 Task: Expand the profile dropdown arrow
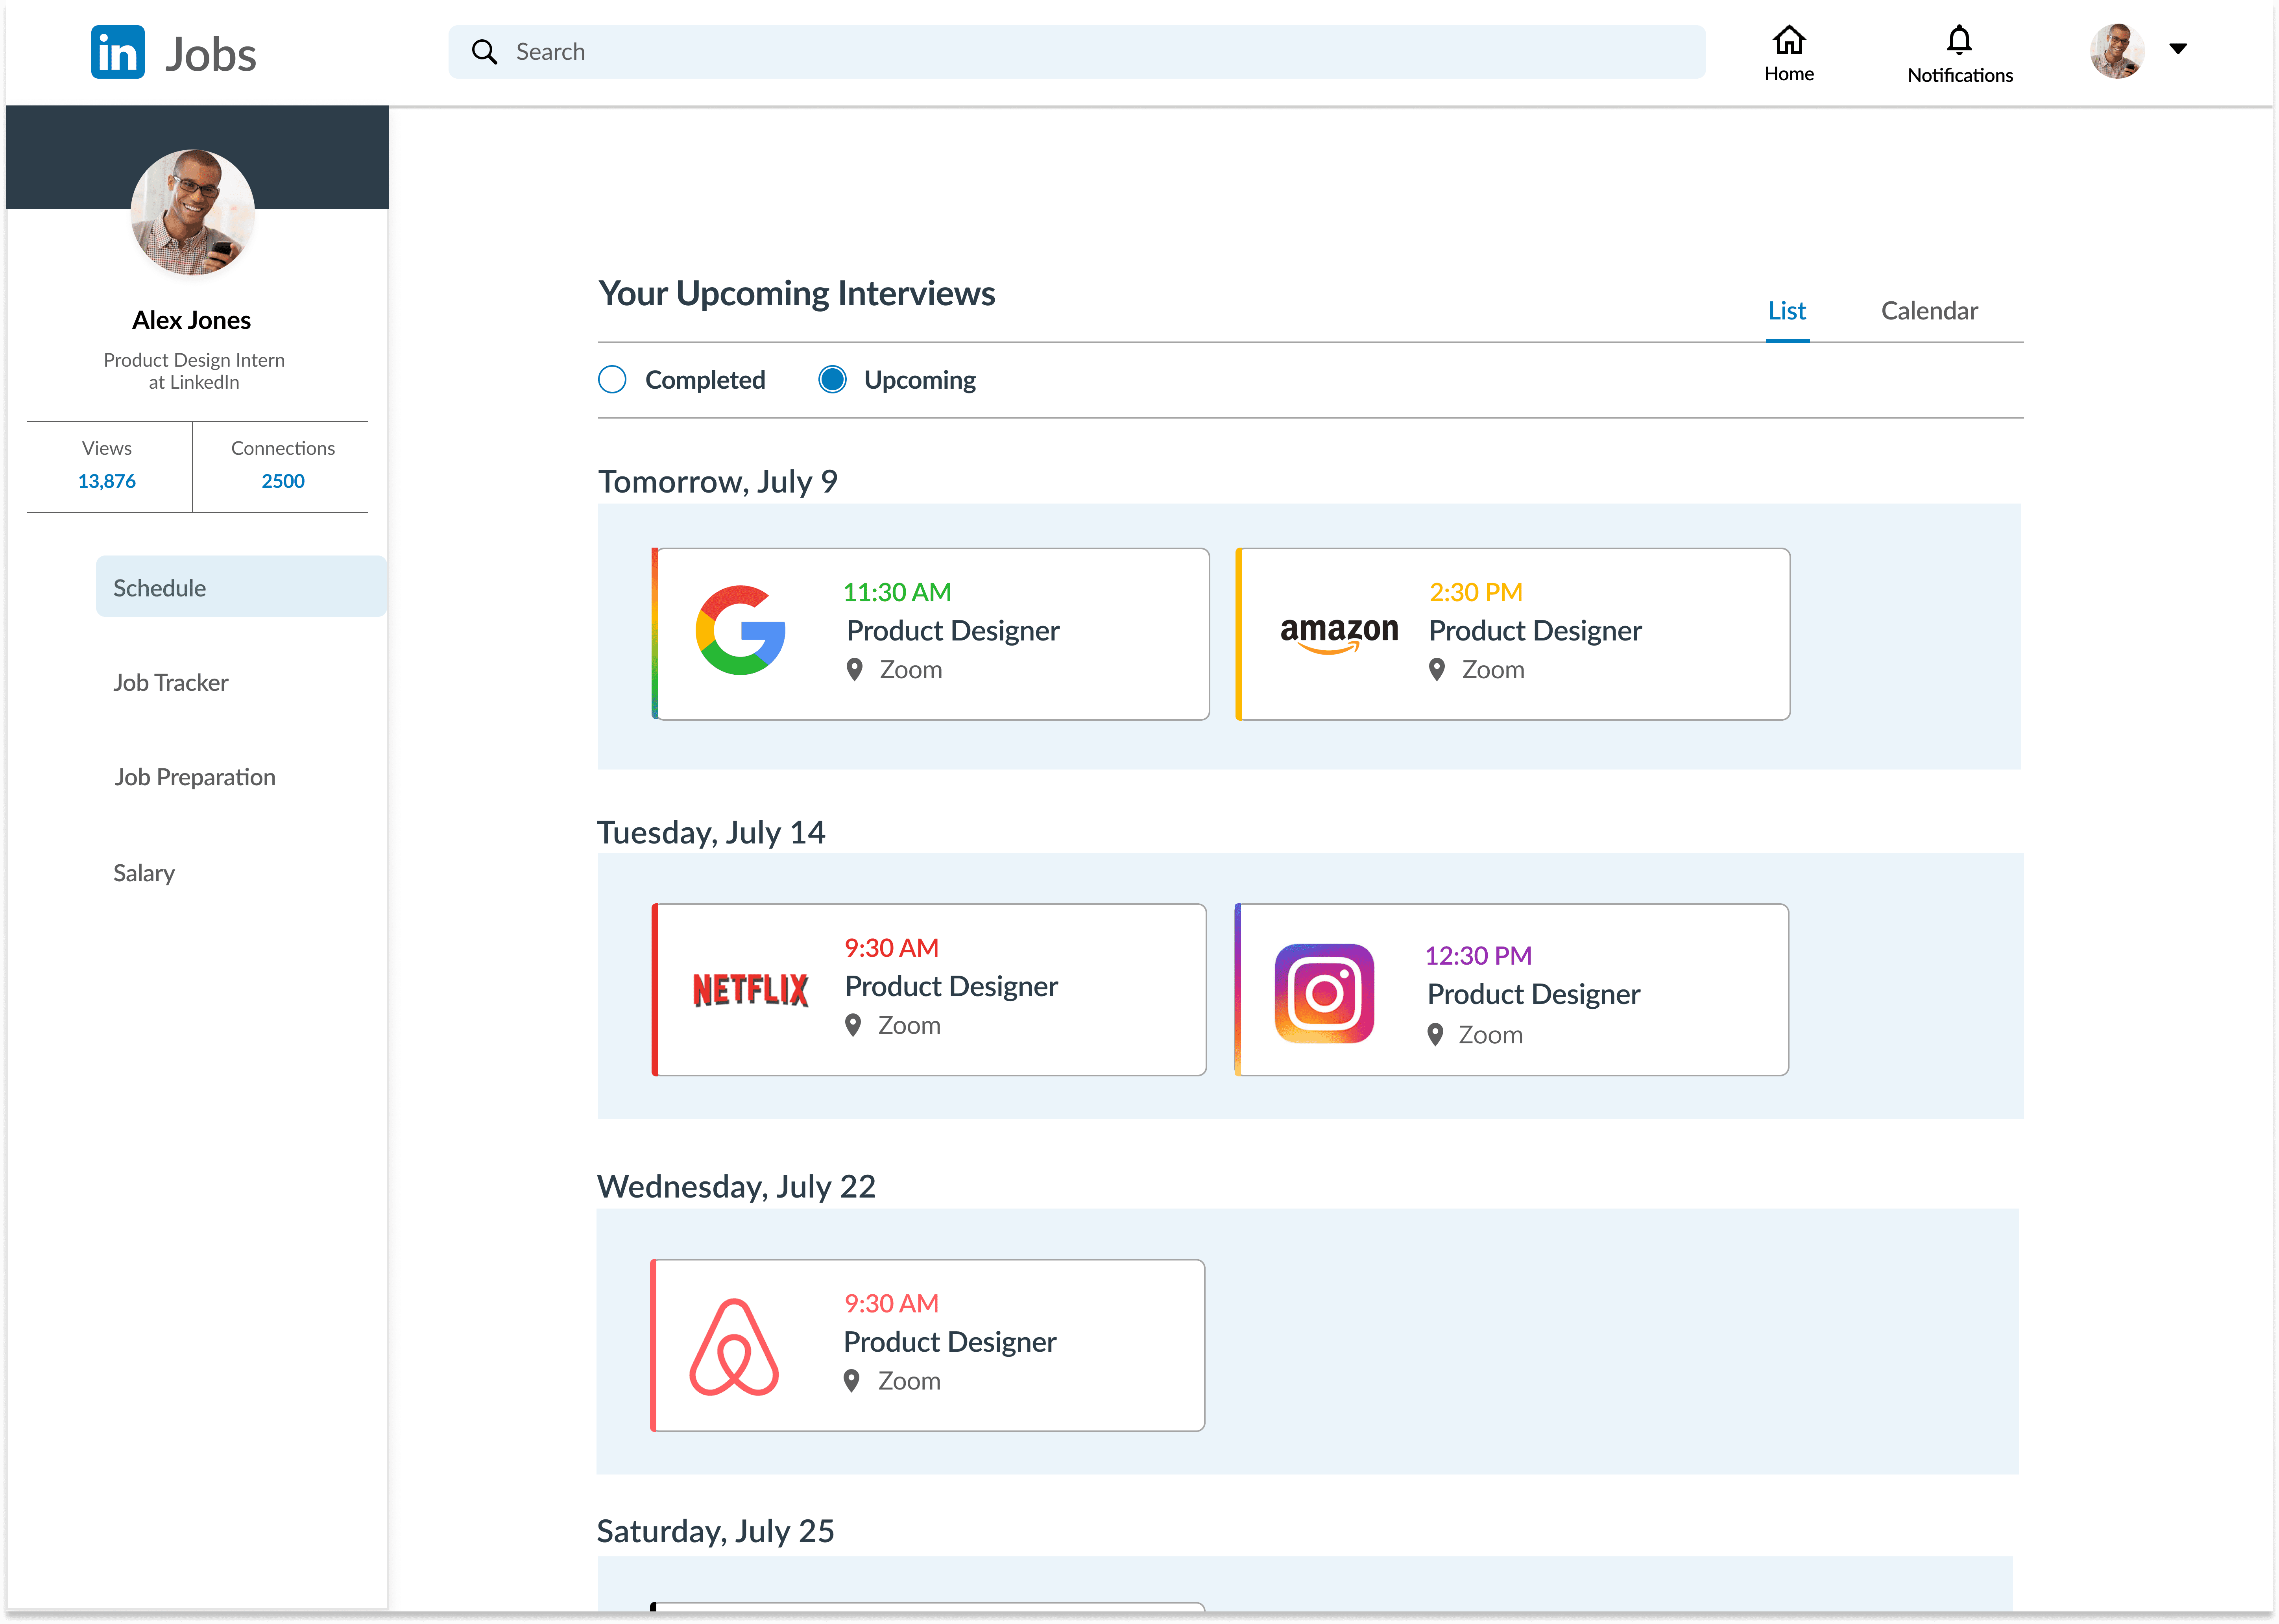pos(2177,48)
